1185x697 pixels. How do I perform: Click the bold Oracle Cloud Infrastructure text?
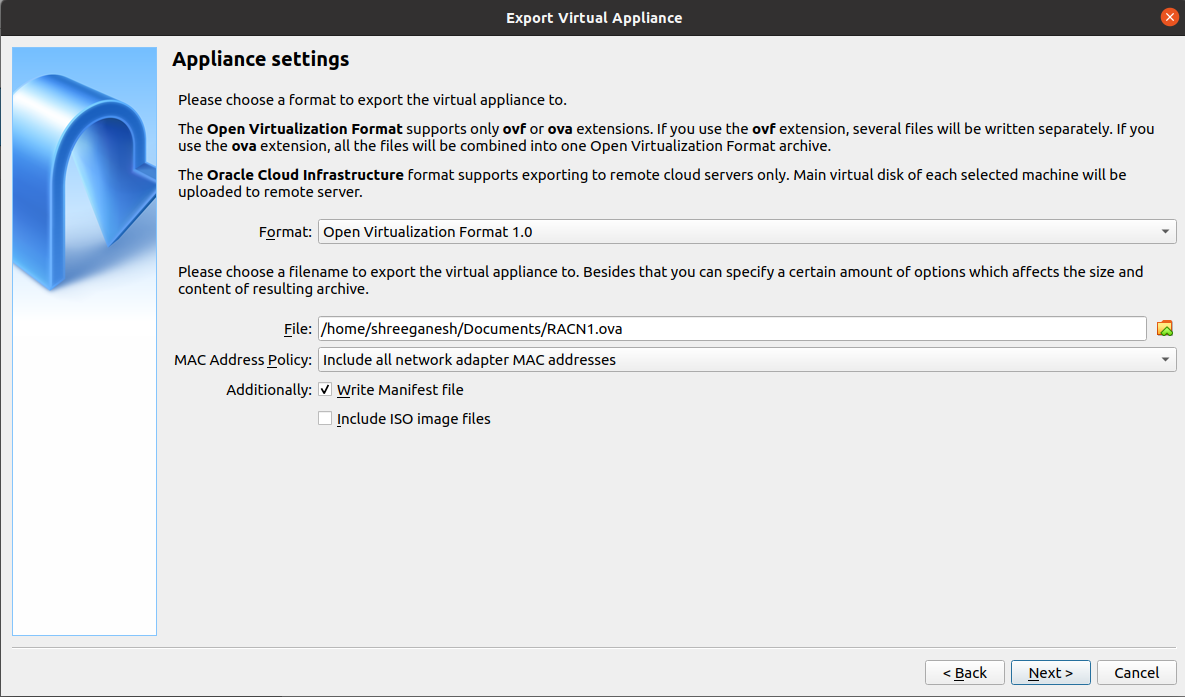(305, 175)
